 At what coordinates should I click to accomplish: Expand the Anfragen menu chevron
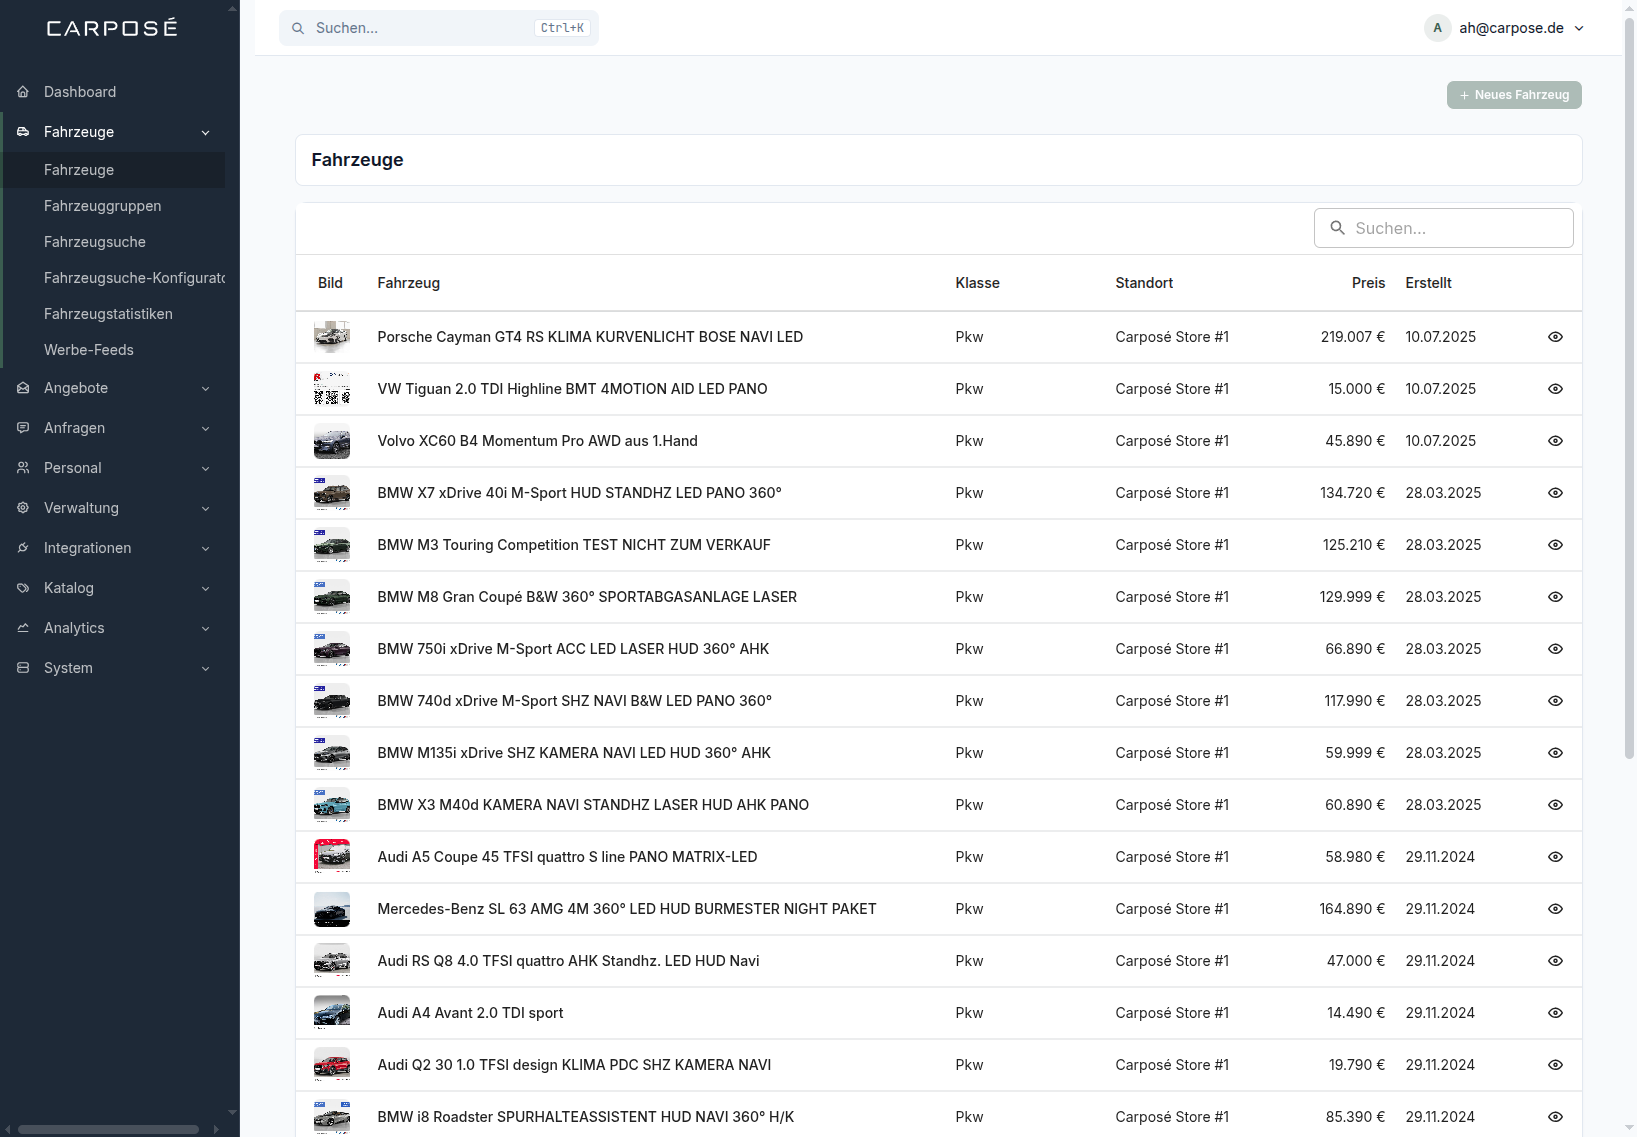pyautogui.click(x=206, y=428)
